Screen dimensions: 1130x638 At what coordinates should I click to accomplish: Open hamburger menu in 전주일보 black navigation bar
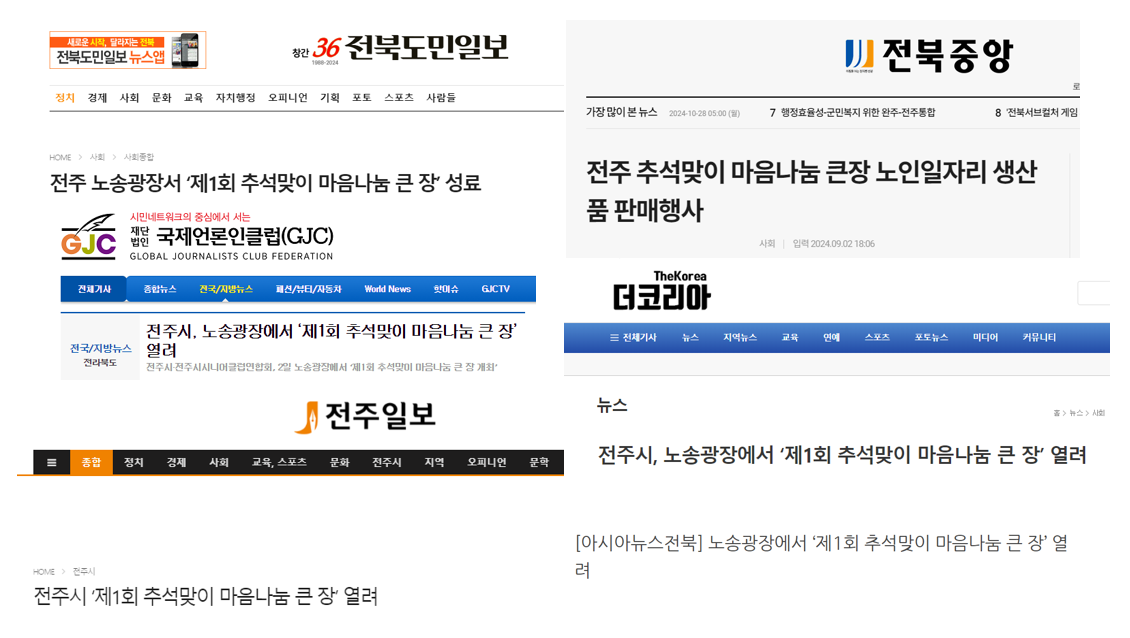[x=51, y=462]
